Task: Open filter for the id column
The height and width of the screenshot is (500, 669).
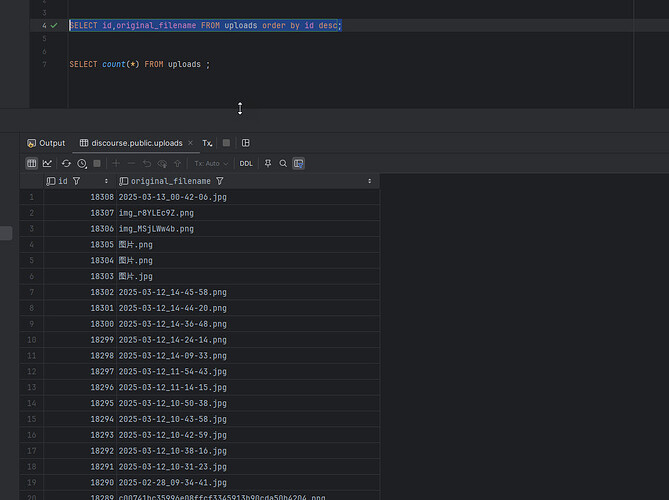Action: (76, 181)
